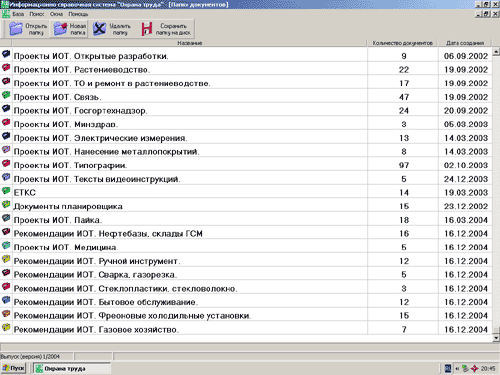This screenshot has width=500, height=375.
Task: Click the vertical scrollbar track
Action: click(x=496, y=191)
